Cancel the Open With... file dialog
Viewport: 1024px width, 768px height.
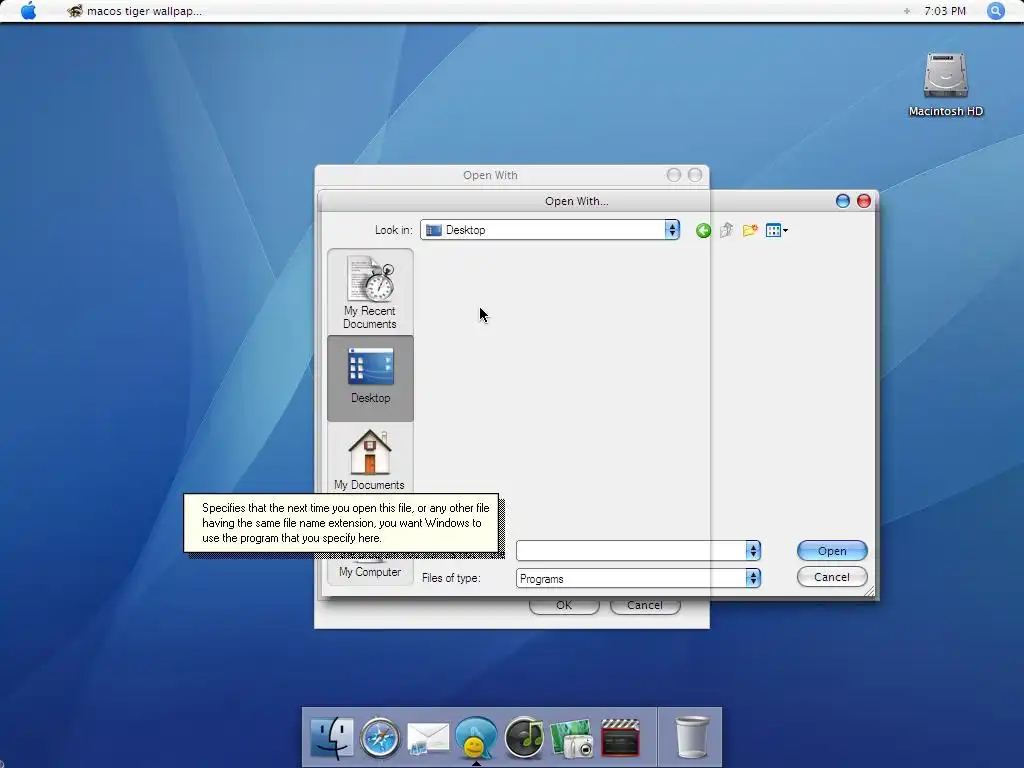tap(832, 577)
